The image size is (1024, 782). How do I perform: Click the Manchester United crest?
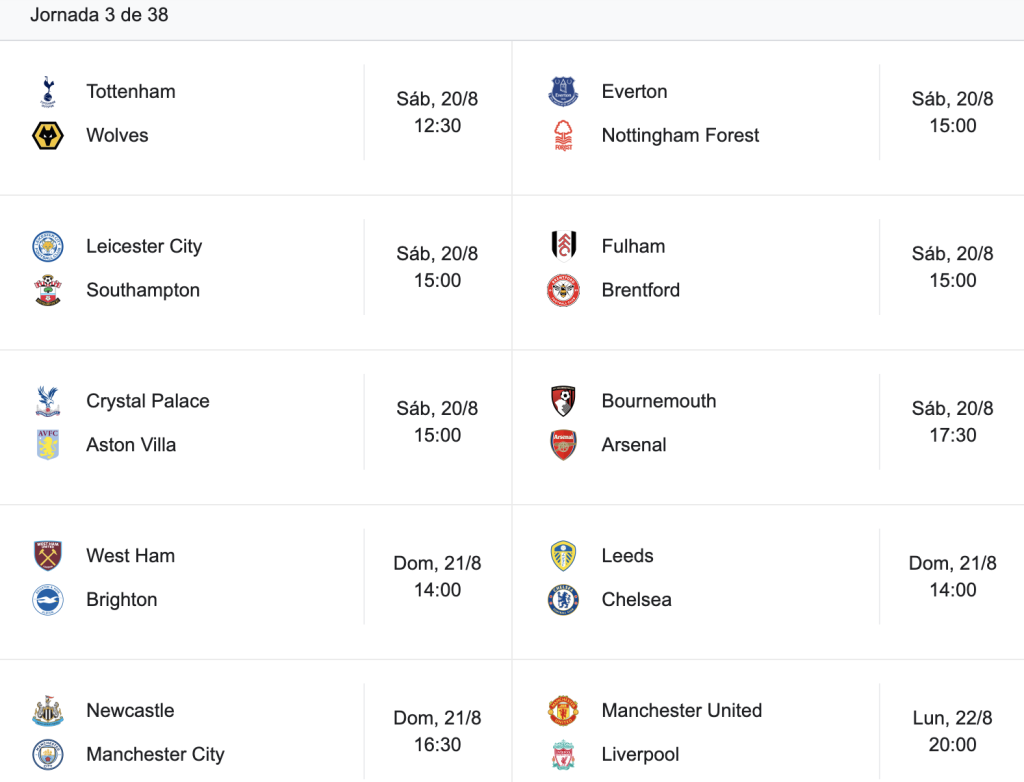pos(563,711)
